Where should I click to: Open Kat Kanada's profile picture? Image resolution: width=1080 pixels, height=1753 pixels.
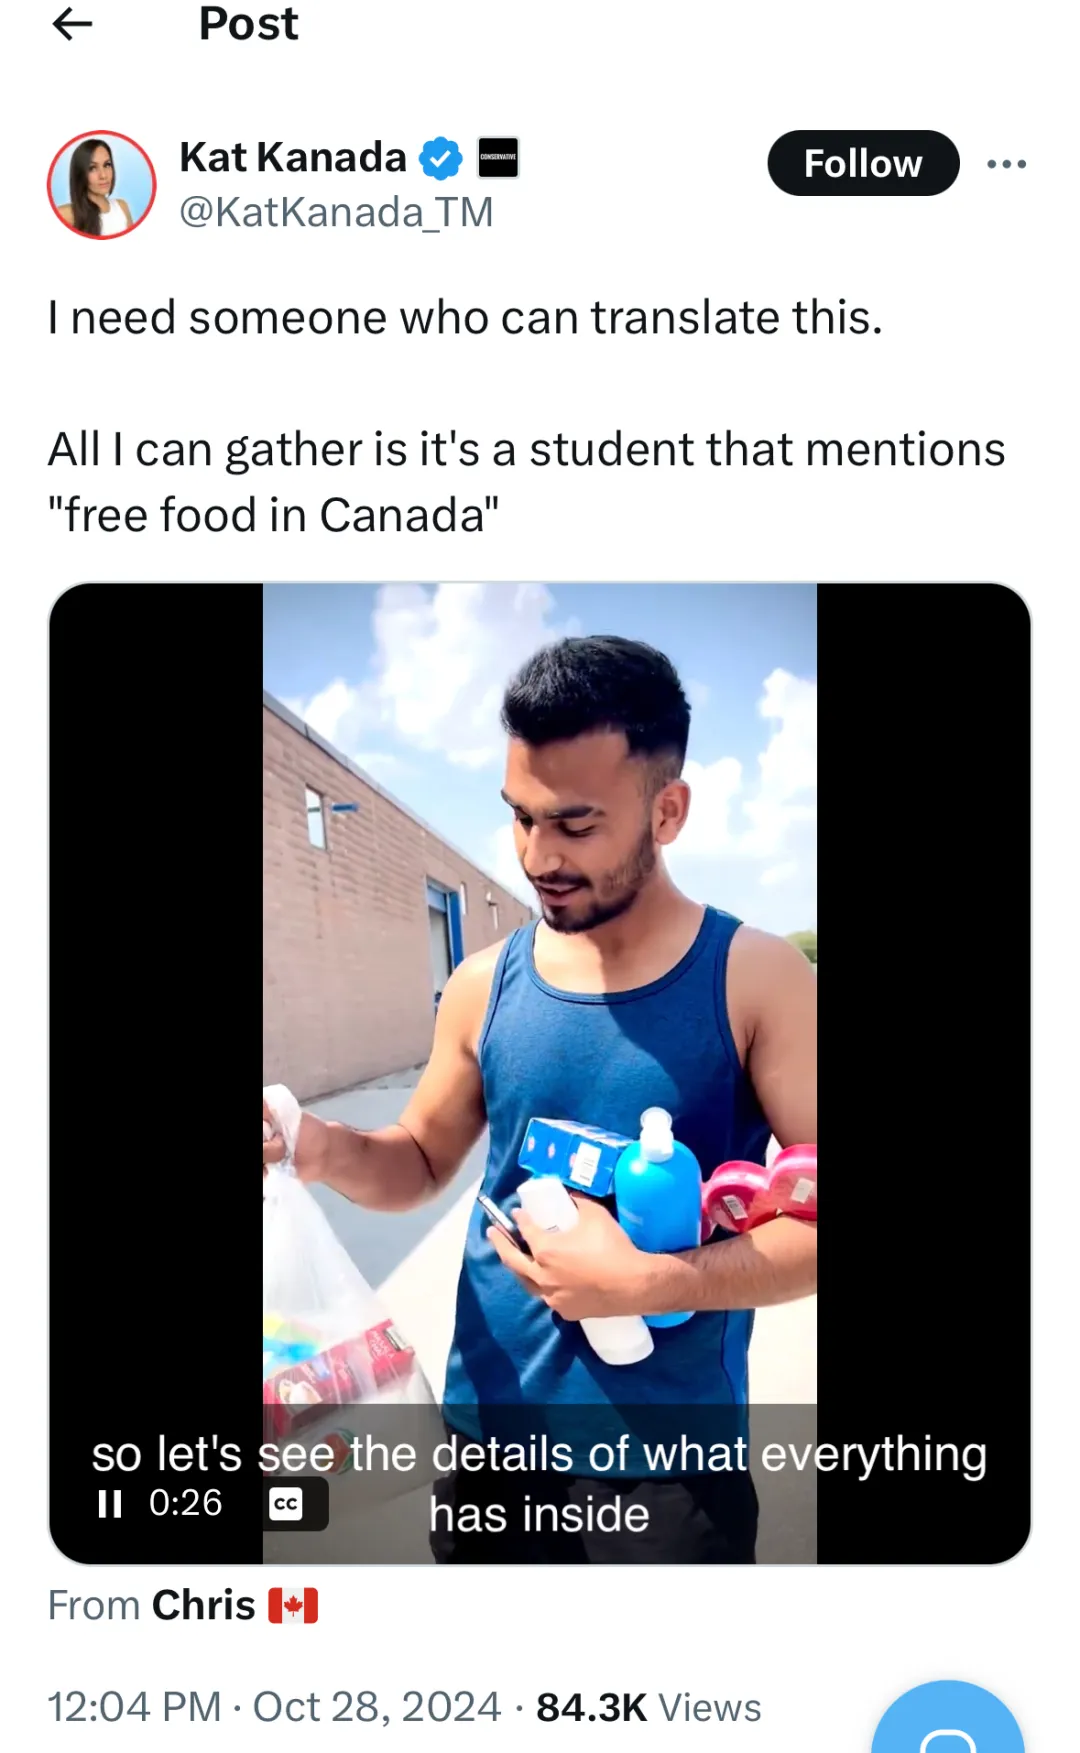pos(102,185)
